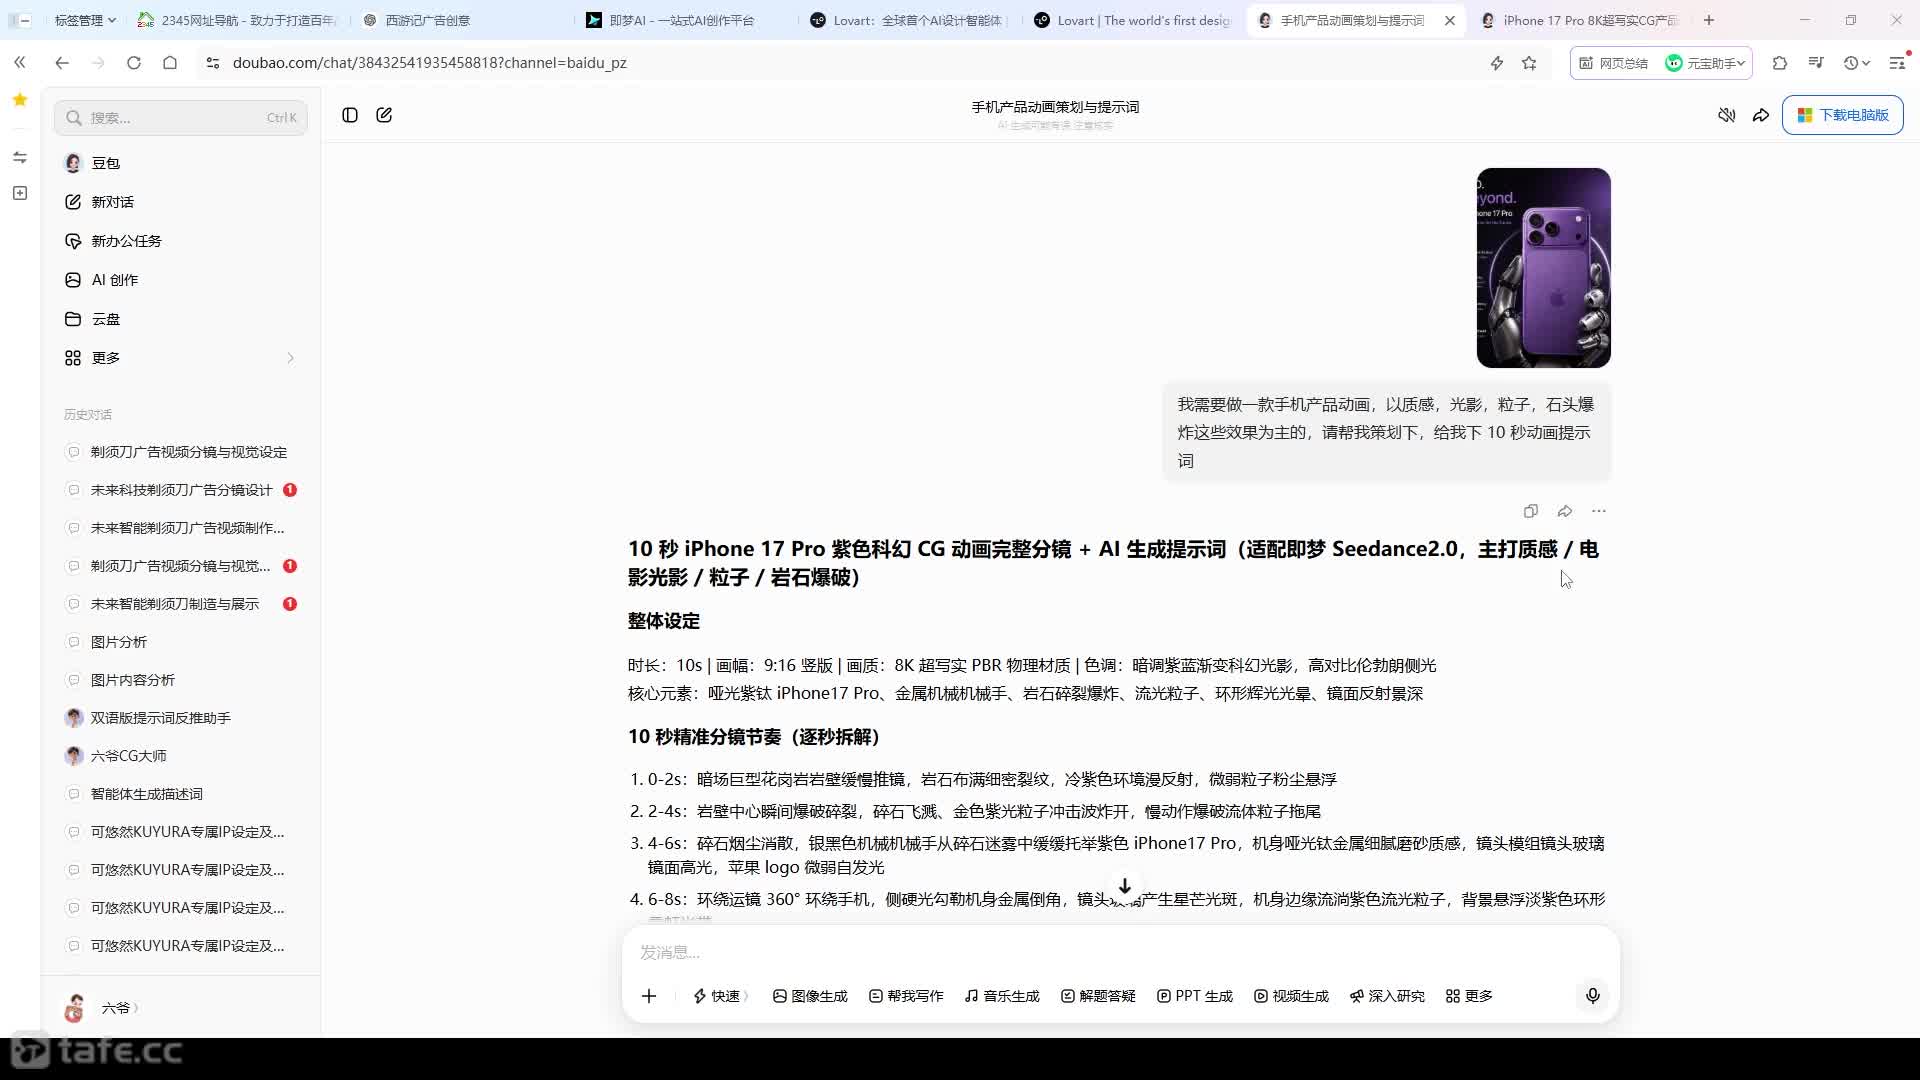The width and height of the screenshot is (1920, 1080).
Task: Open the browser extensions puzzle icon
Action: tap(1780, 63)
